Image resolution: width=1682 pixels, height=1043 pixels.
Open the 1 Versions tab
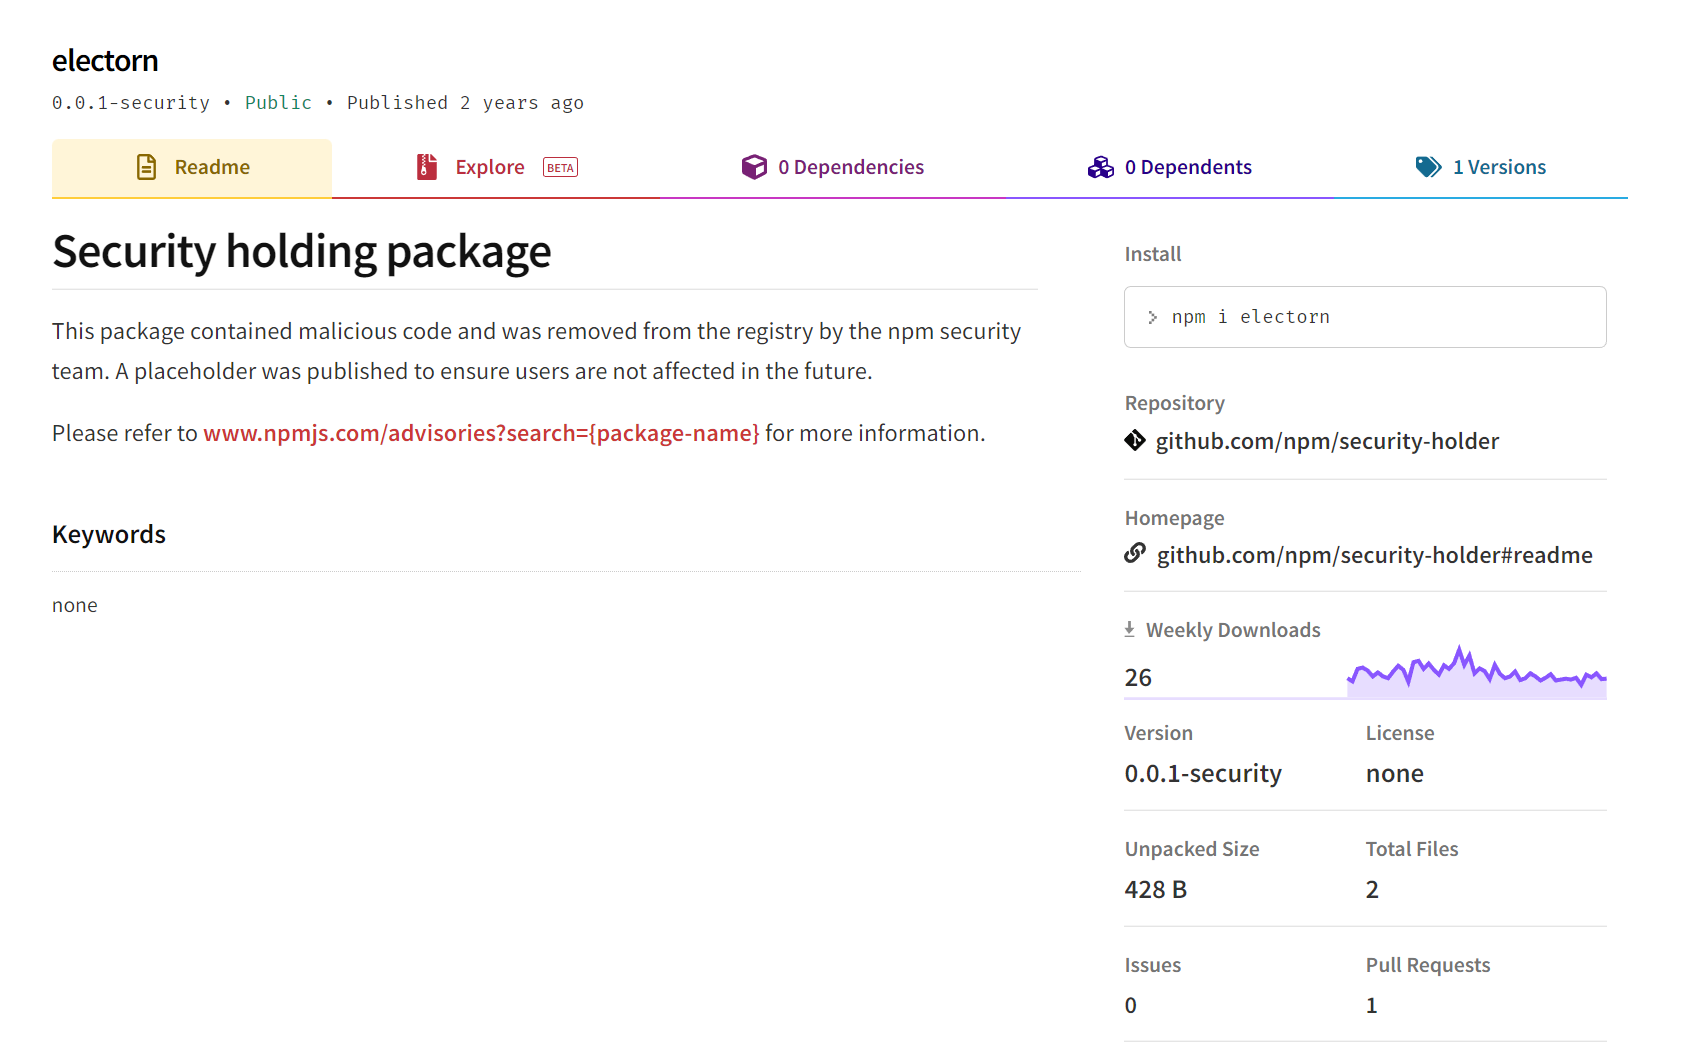pyautogui.click(x=1480, y=168)
